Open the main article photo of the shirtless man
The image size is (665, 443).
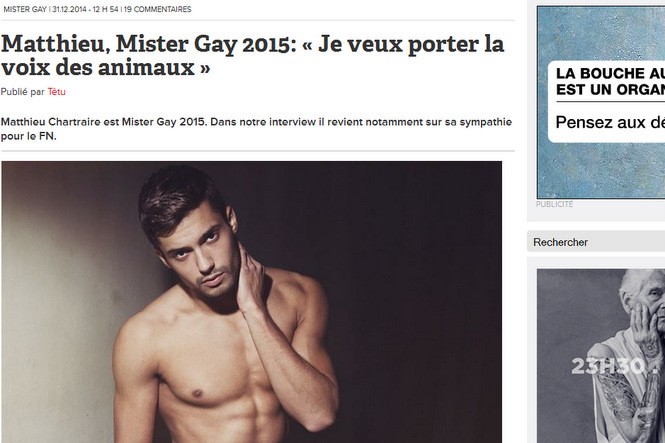pos(251,302)
